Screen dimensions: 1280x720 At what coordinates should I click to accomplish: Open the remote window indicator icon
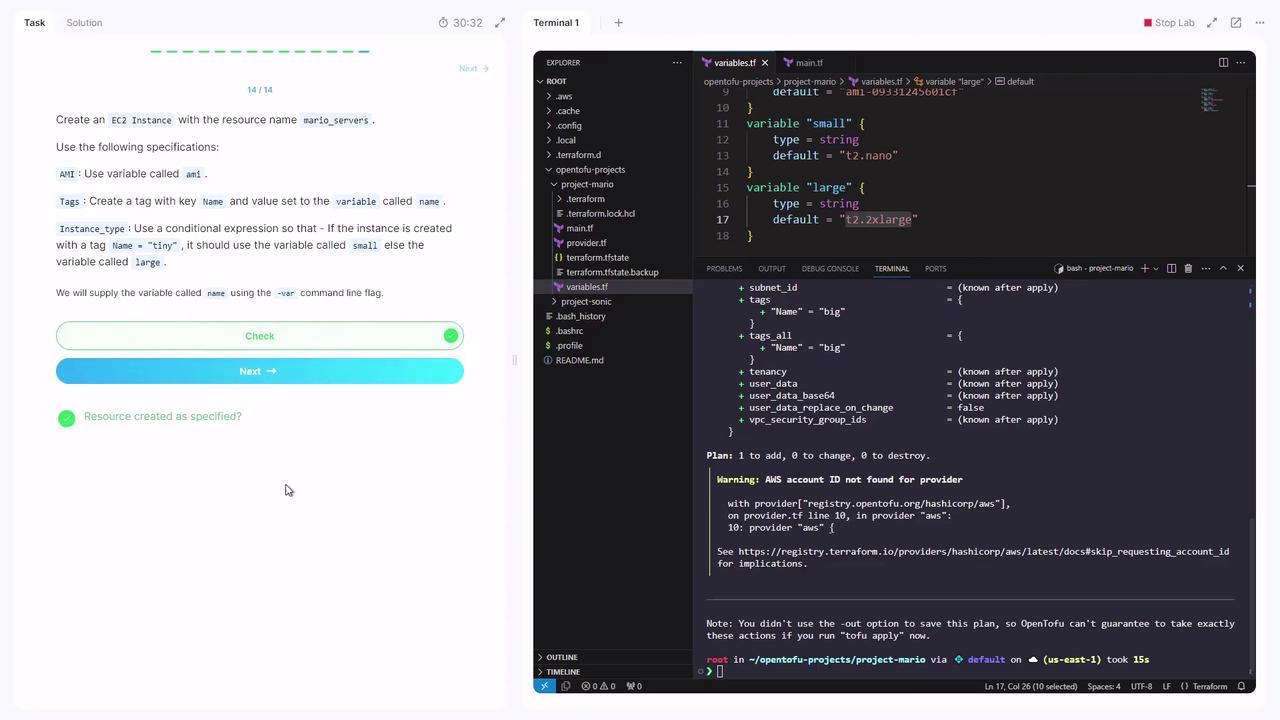[x=544, y=686]
